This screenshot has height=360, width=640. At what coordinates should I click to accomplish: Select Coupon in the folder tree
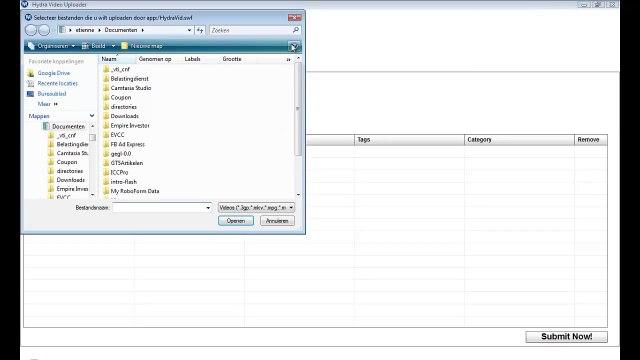pyautogui.click(x=62, y=162)
